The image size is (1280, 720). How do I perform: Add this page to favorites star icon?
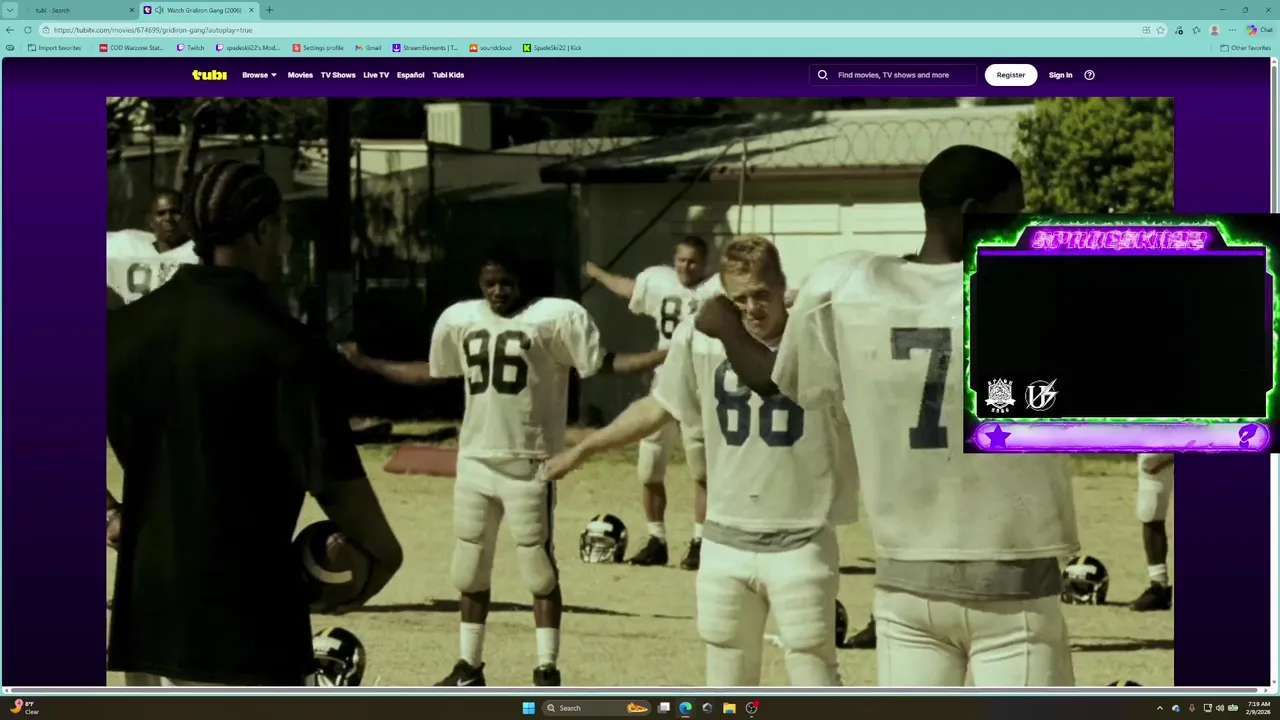tap(1161, 30)
